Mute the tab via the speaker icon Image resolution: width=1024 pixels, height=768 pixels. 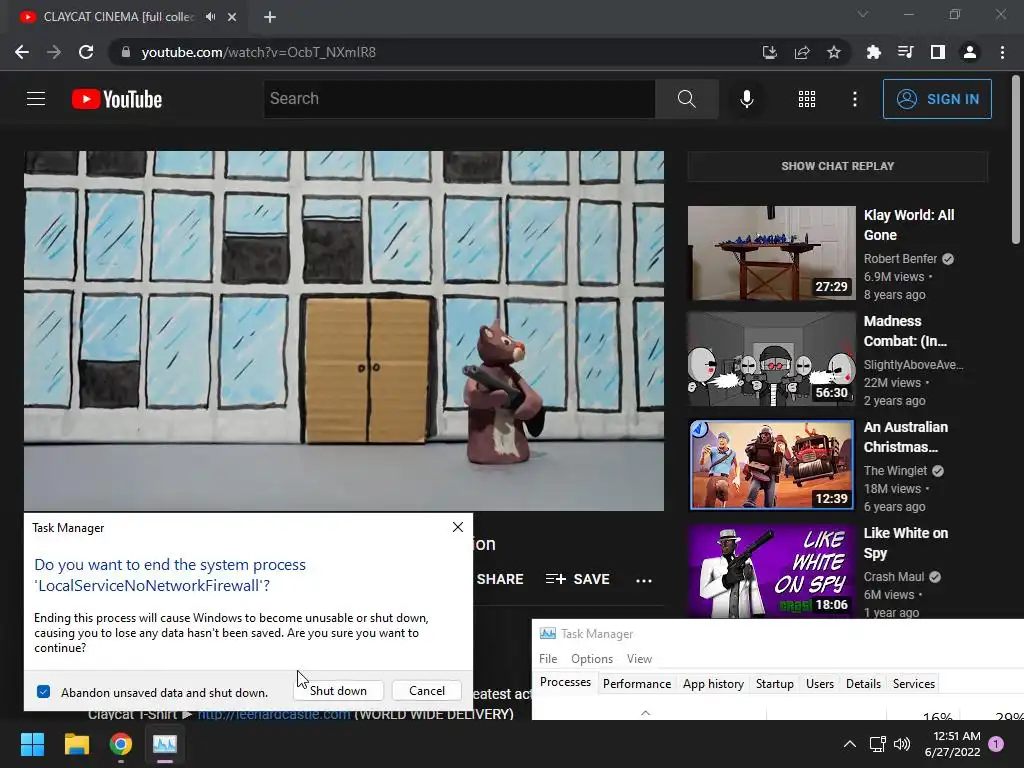click(210, 17)
